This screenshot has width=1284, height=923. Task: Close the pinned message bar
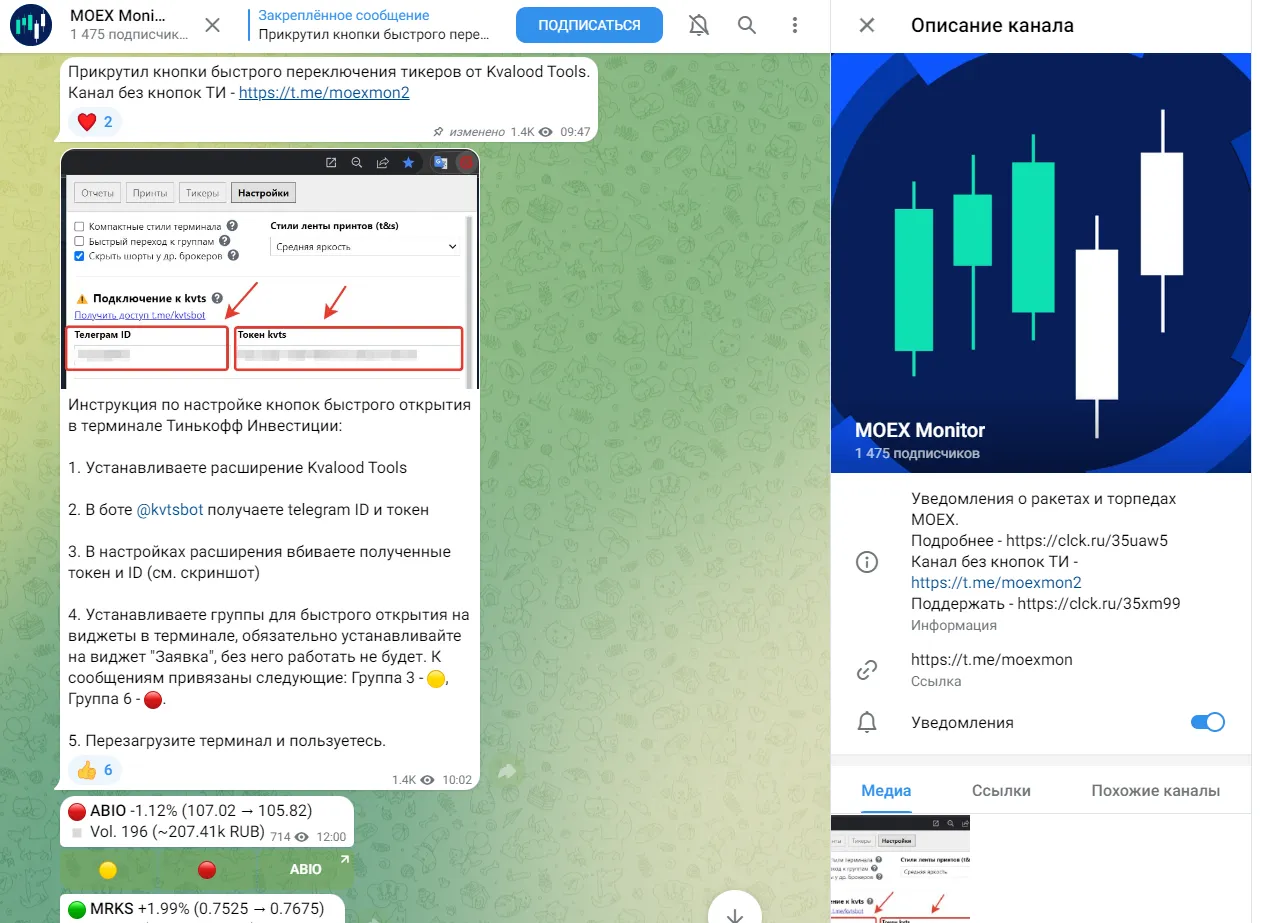click(x=213, y=25)
